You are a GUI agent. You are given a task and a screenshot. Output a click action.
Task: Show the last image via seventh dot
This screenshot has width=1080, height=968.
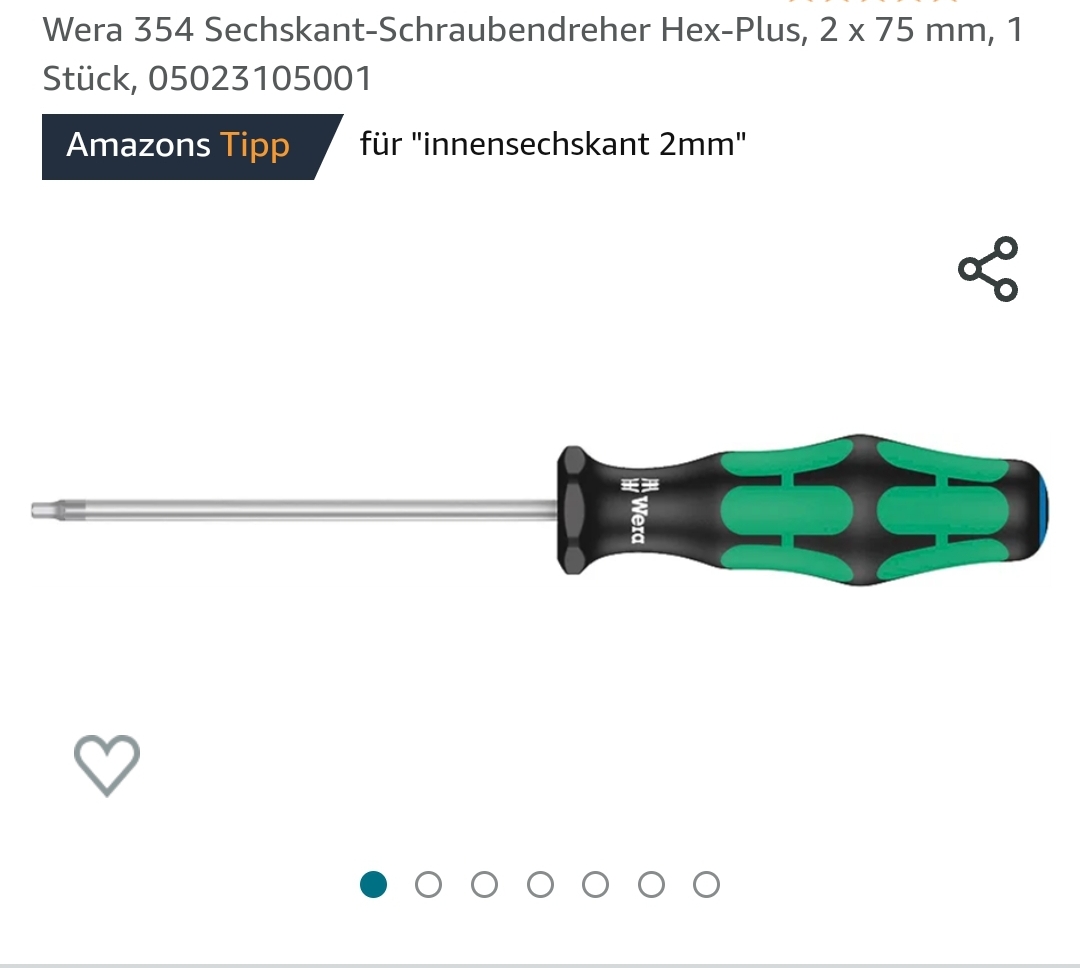point(706,885)
